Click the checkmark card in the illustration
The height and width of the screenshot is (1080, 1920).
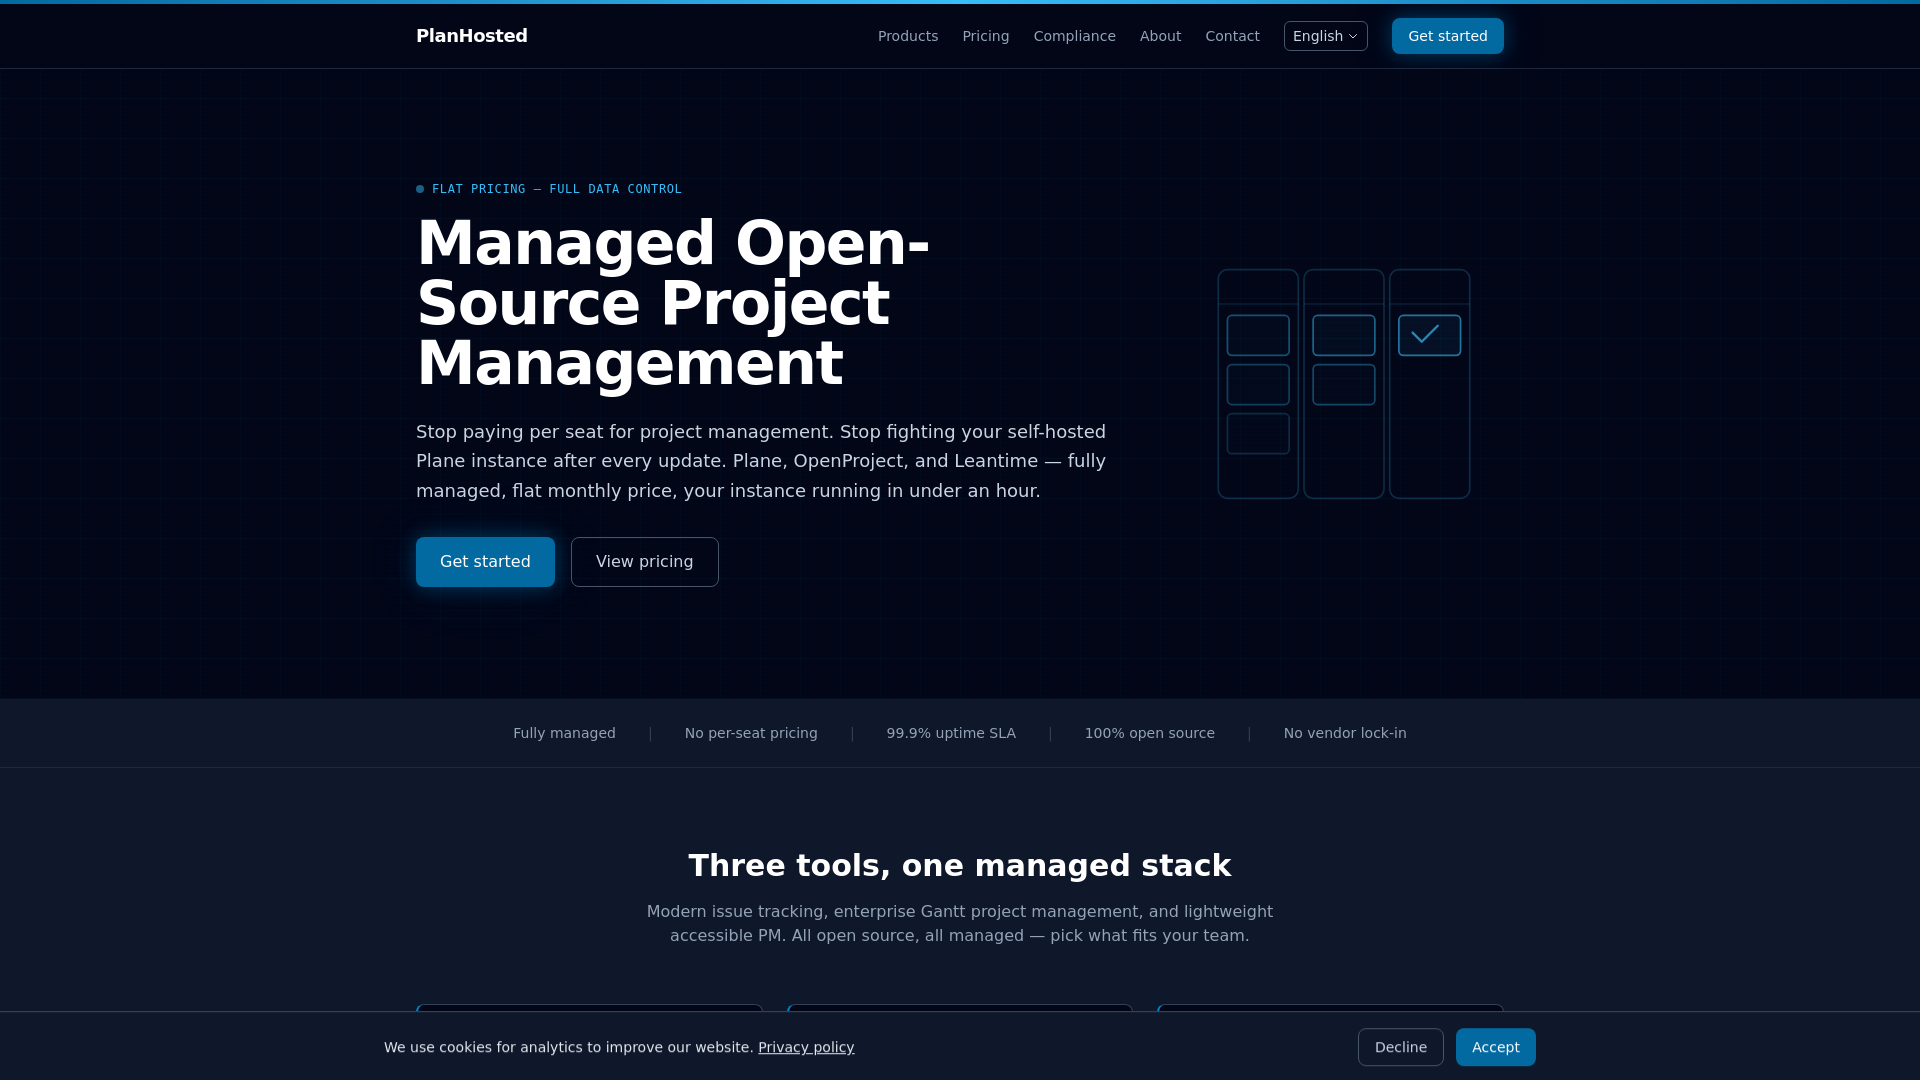(x=1429, y=335)
